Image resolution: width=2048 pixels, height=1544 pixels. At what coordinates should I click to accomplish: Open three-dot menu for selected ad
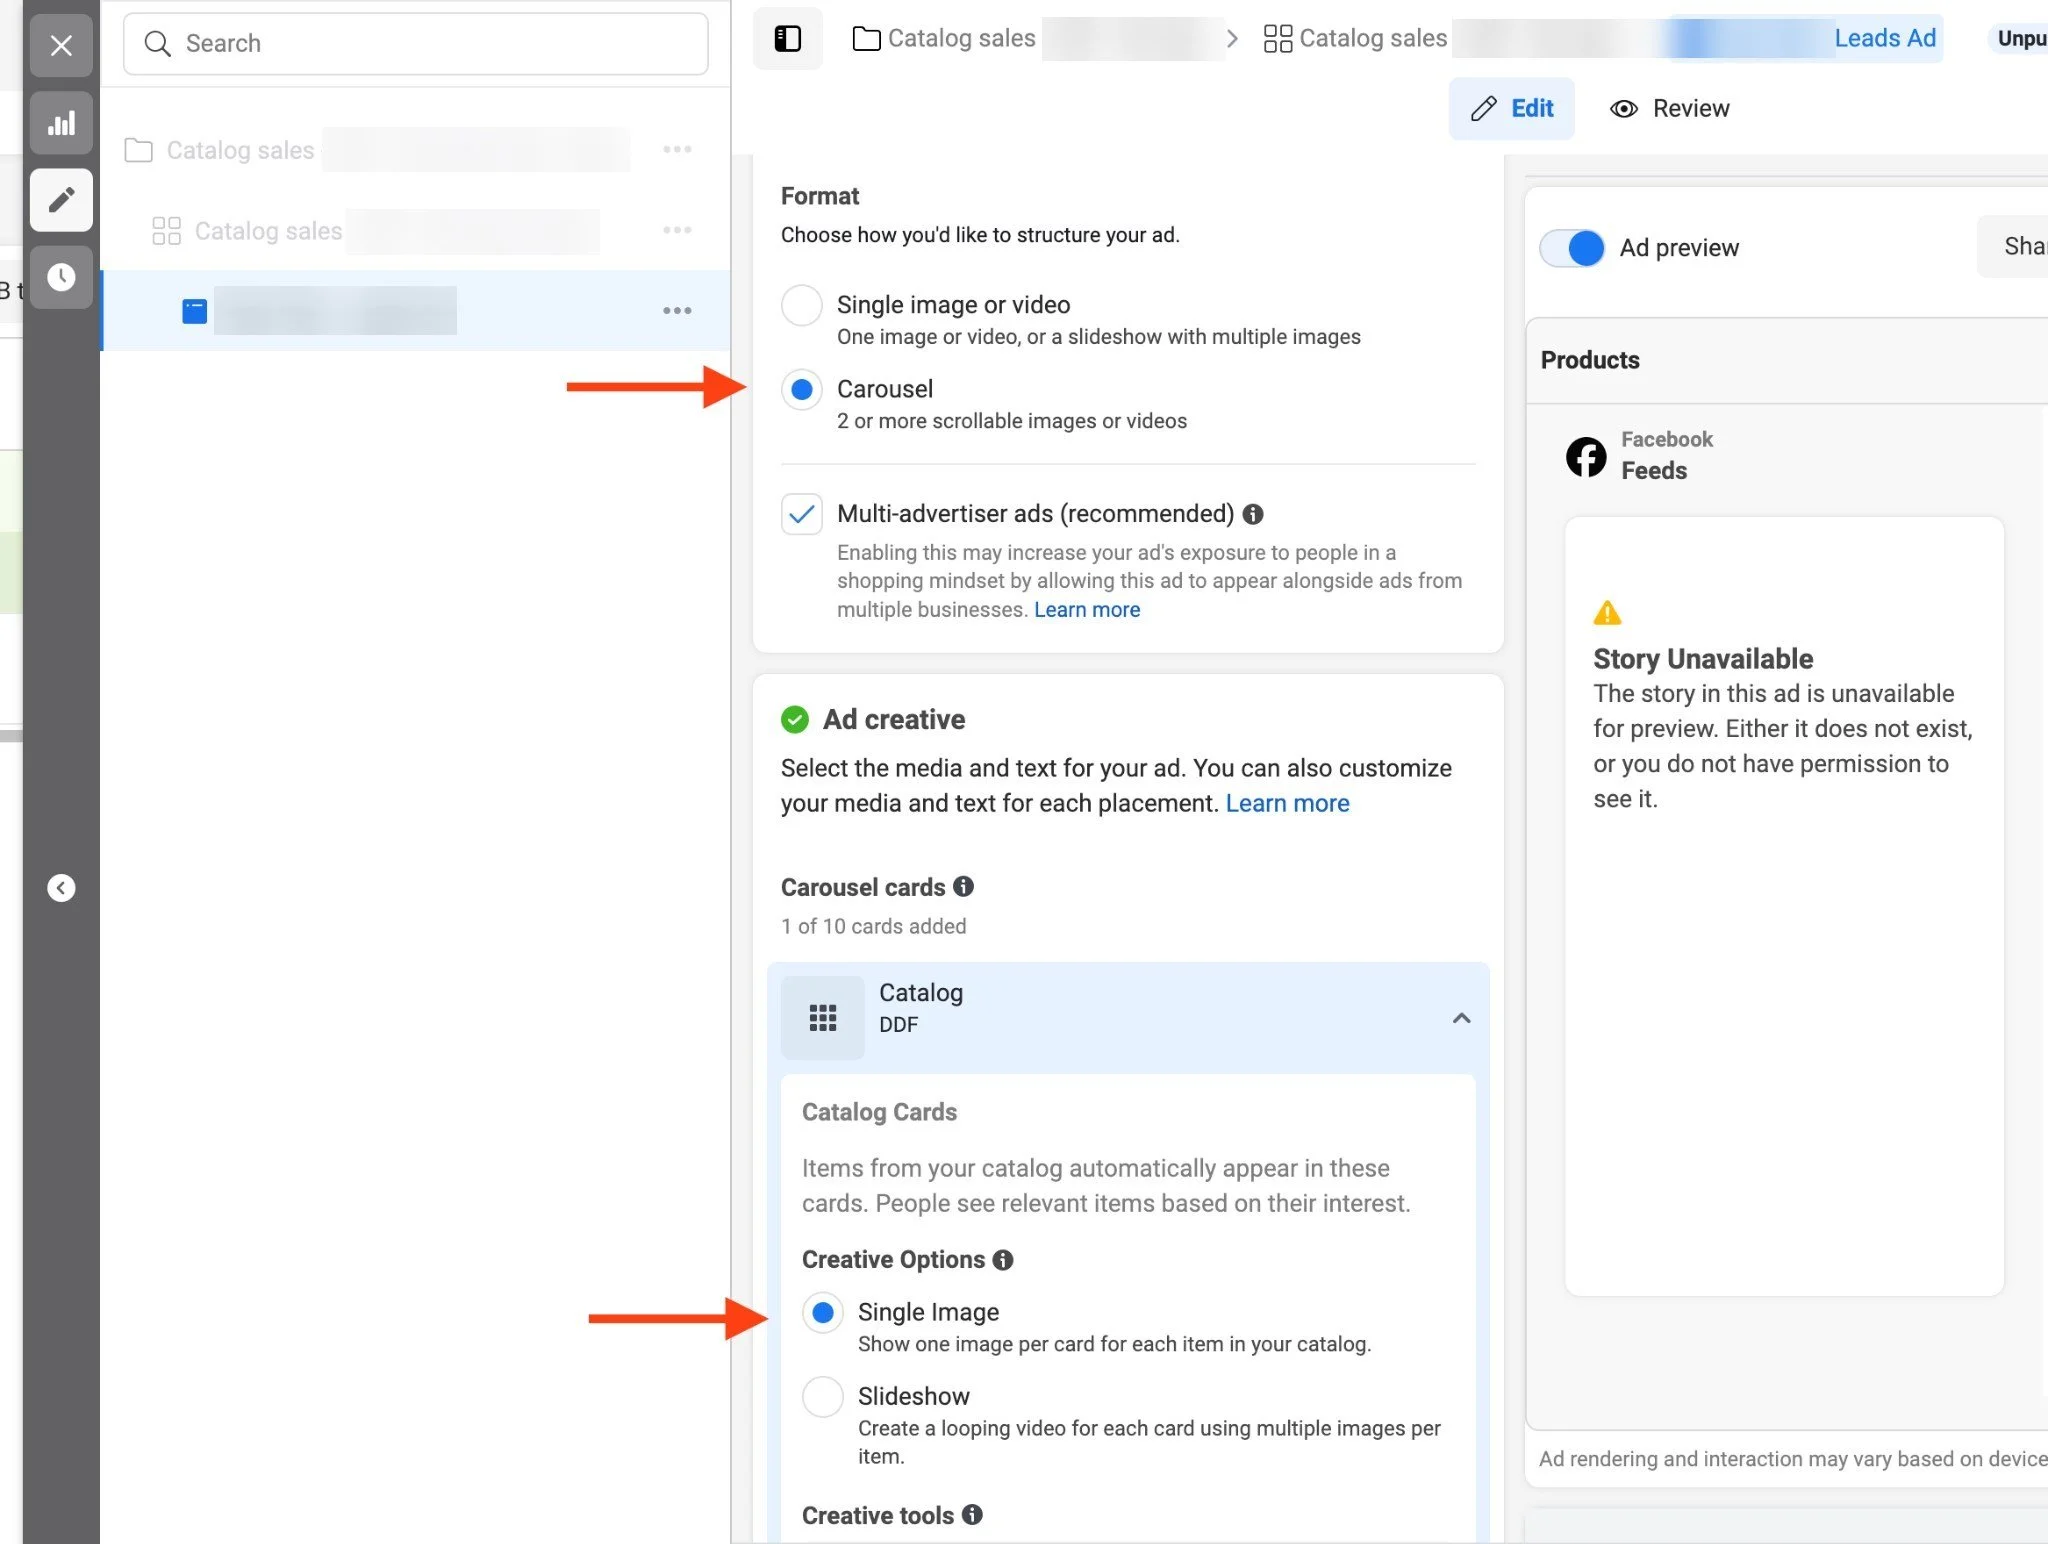pyautogui.click(x=677, y=311)
